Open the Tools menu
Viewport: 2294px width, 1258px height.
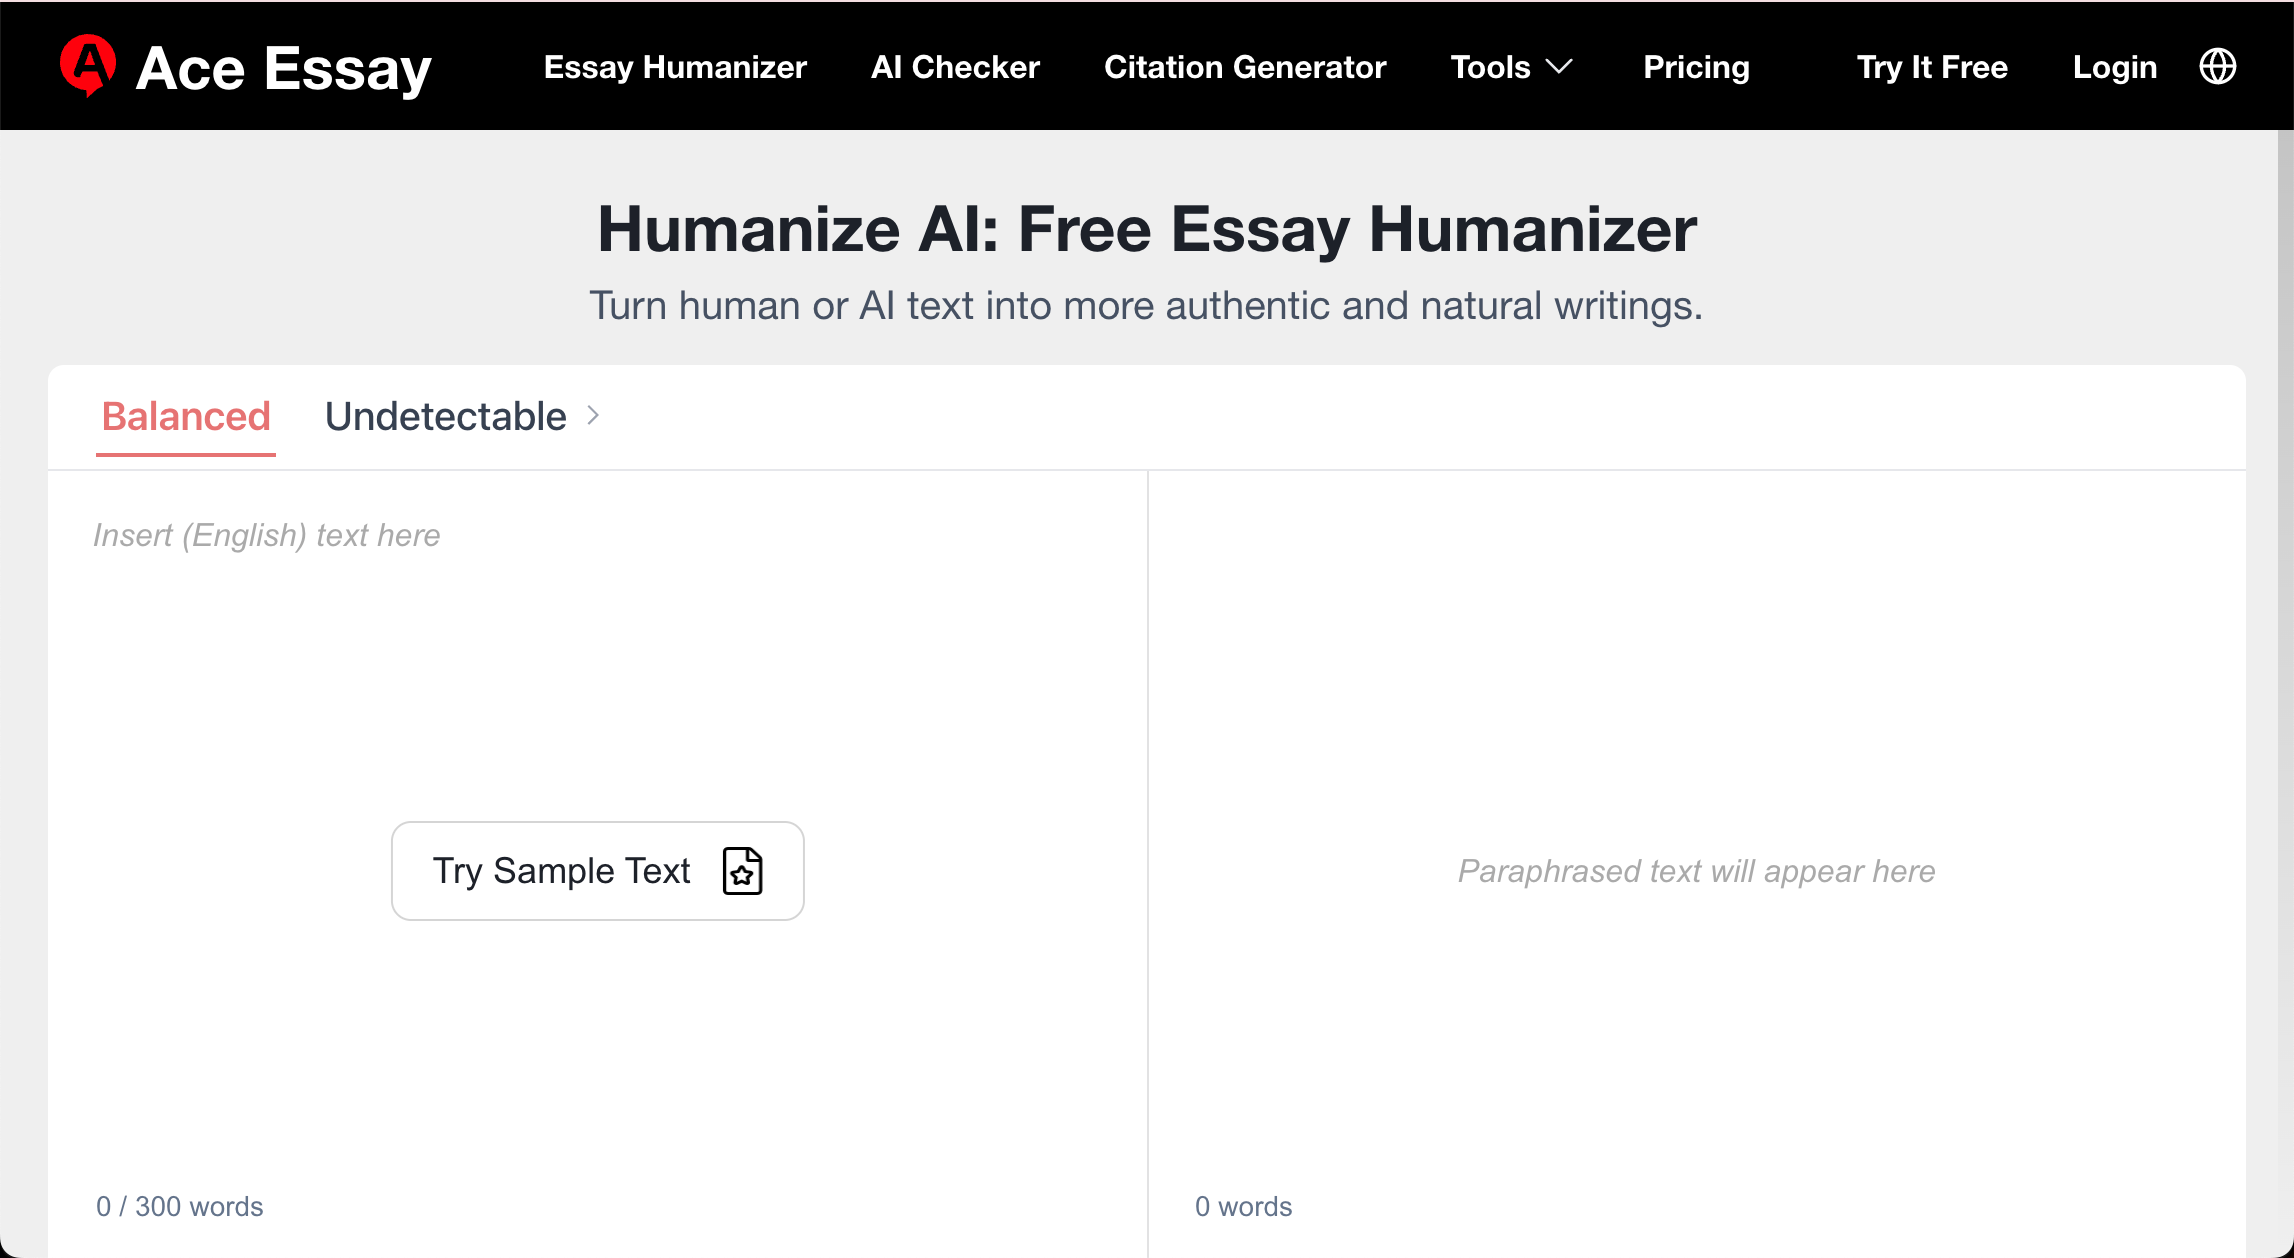(1512, 67)
